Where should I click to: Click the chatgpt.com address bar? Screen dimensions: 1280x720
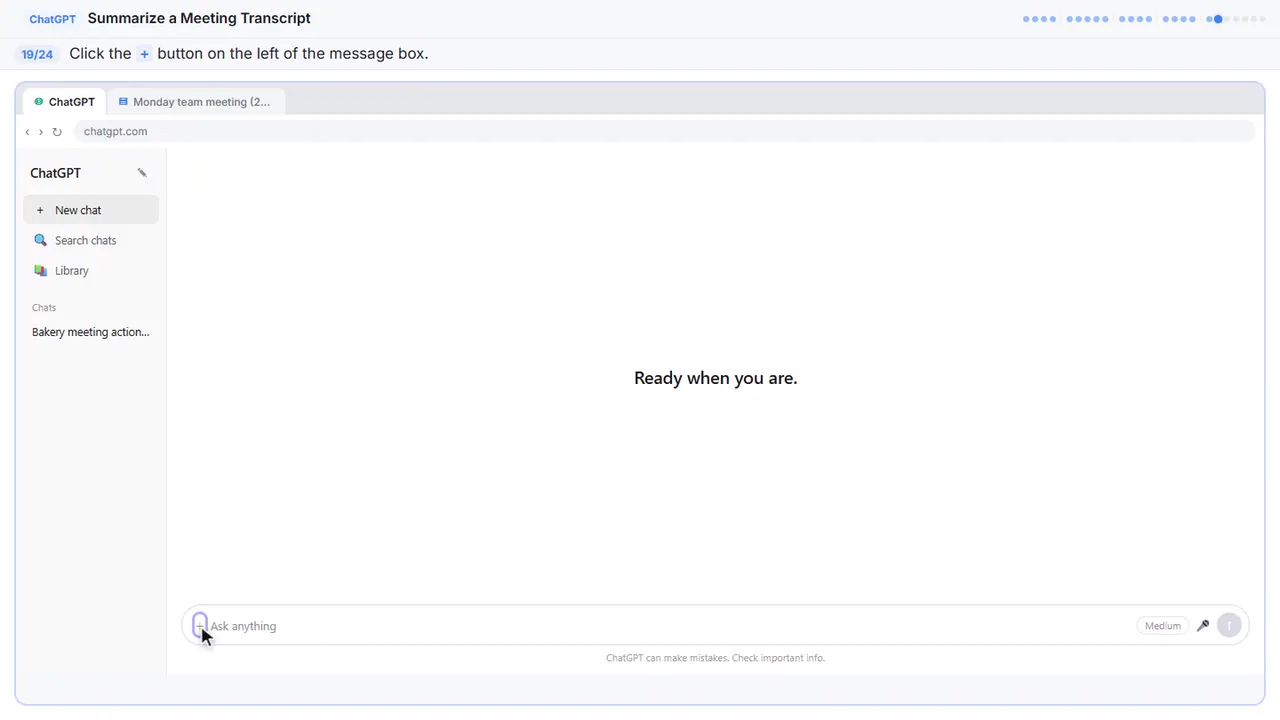[664, 132]
